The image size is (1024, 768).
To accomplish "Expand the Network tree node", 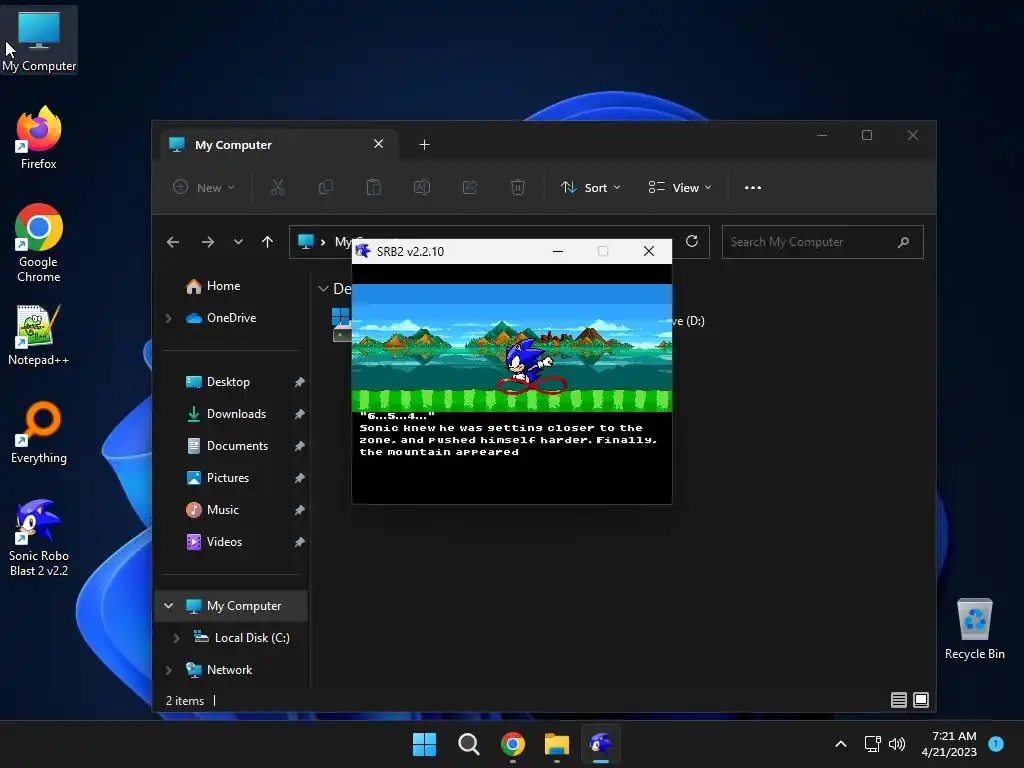I will point(168,670).
